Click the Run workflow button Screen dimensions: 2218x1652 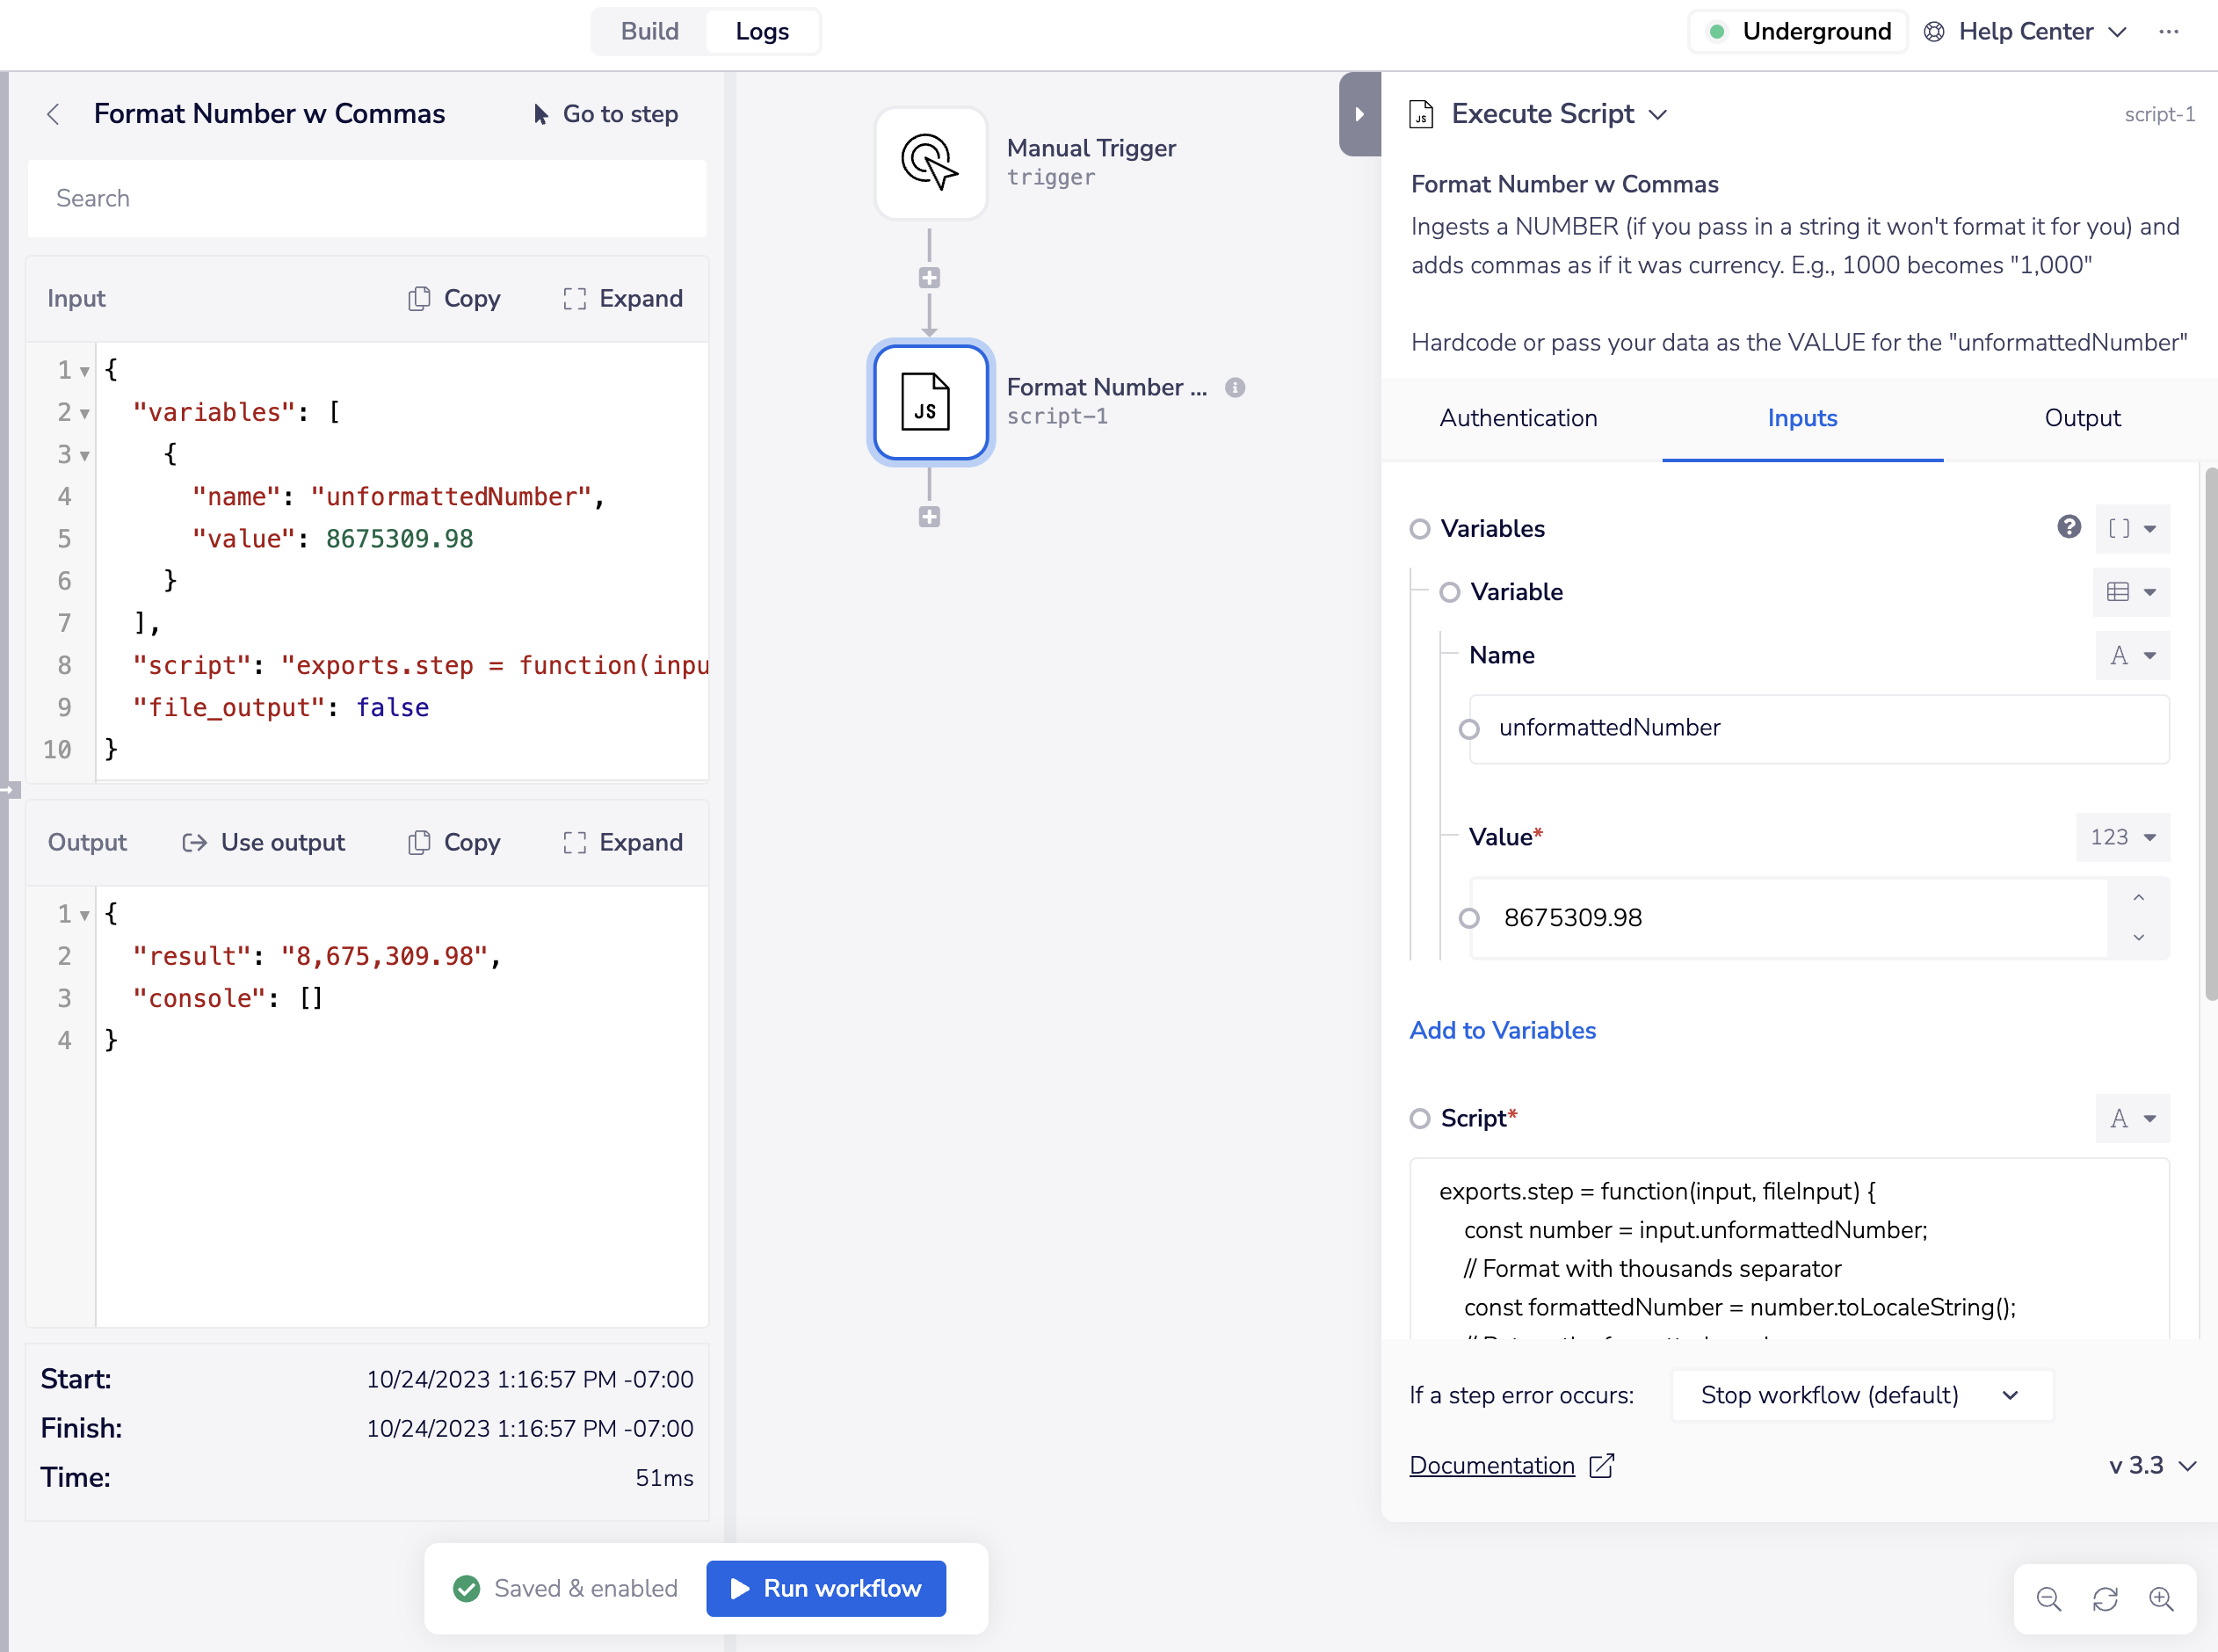coord(825,1588)
